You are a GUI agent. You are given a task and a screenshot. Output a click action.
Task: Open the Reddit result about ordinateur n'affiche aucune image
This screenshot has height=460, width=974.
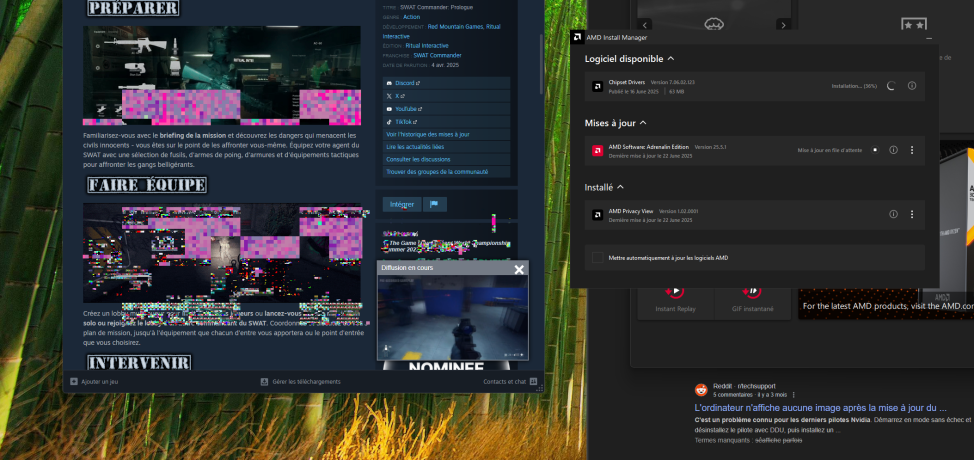click(x=821, y=408)
